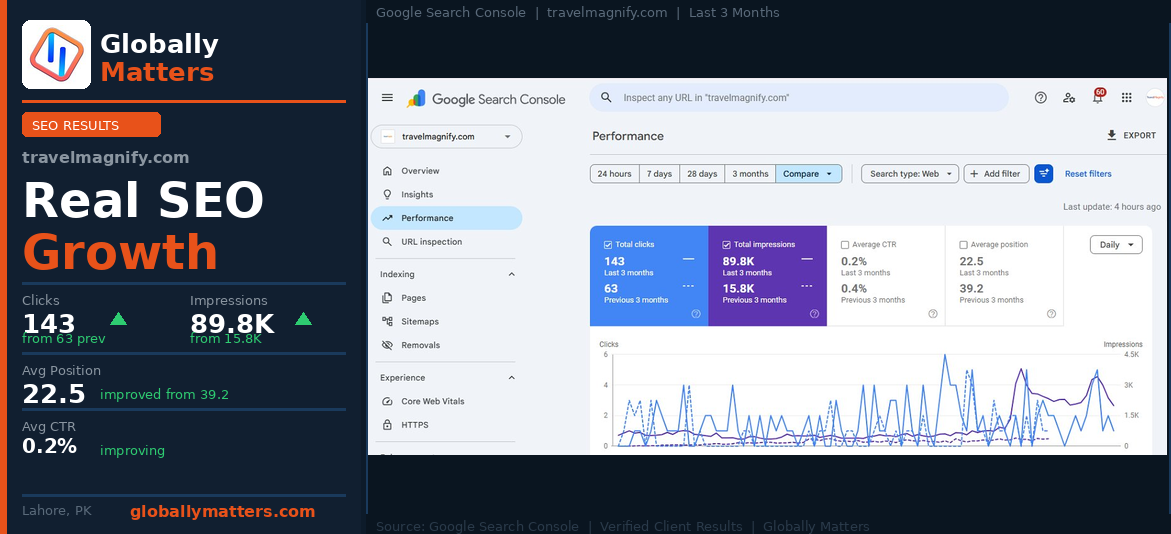Click the Performance trend arrow icon
1171x534 pixels.
coord(387,218)
